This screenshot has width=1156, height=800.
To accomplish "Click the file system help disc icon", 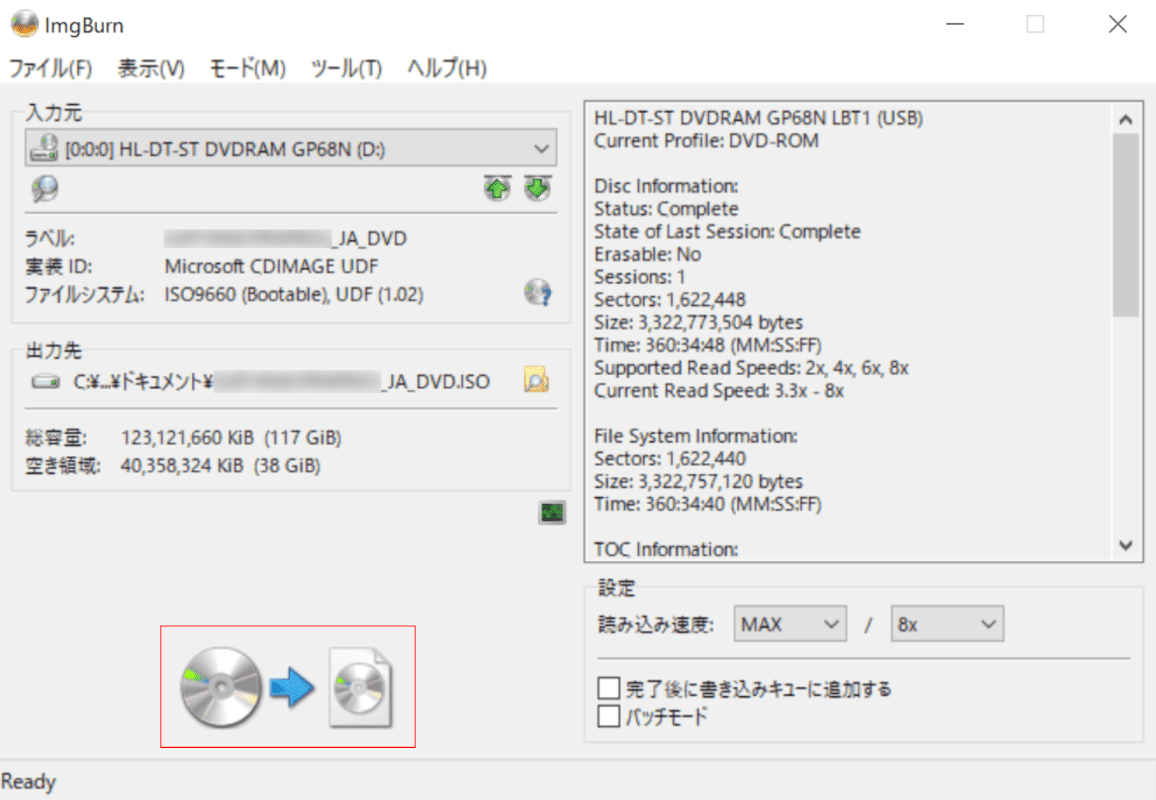I will point(538,293).
